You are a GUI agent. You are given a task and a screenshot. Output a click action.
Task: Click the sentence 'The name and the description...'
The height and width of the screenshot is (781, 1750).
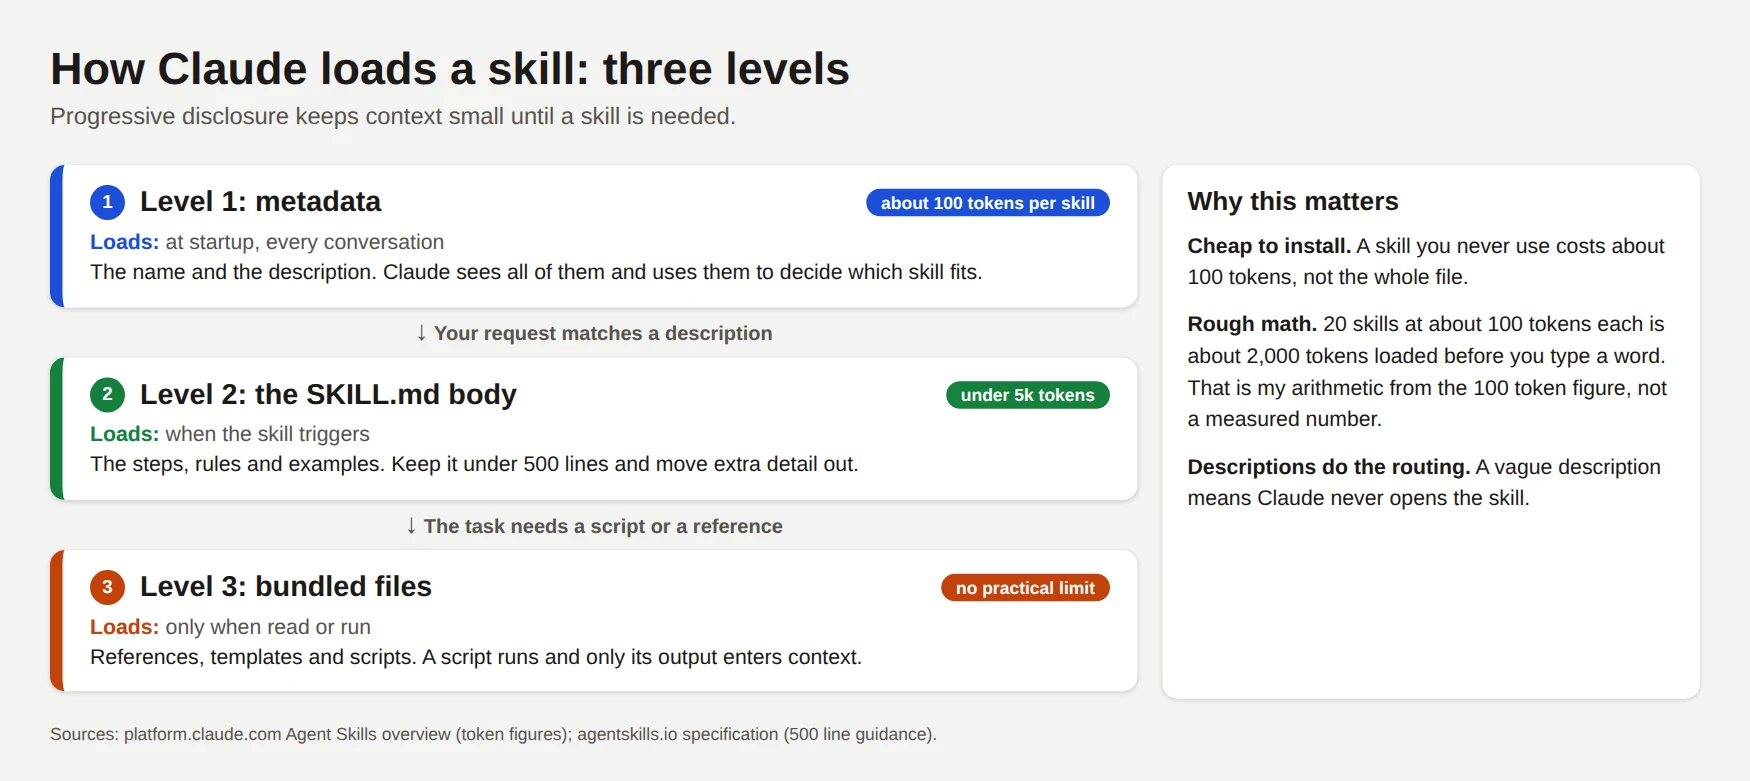536,272
